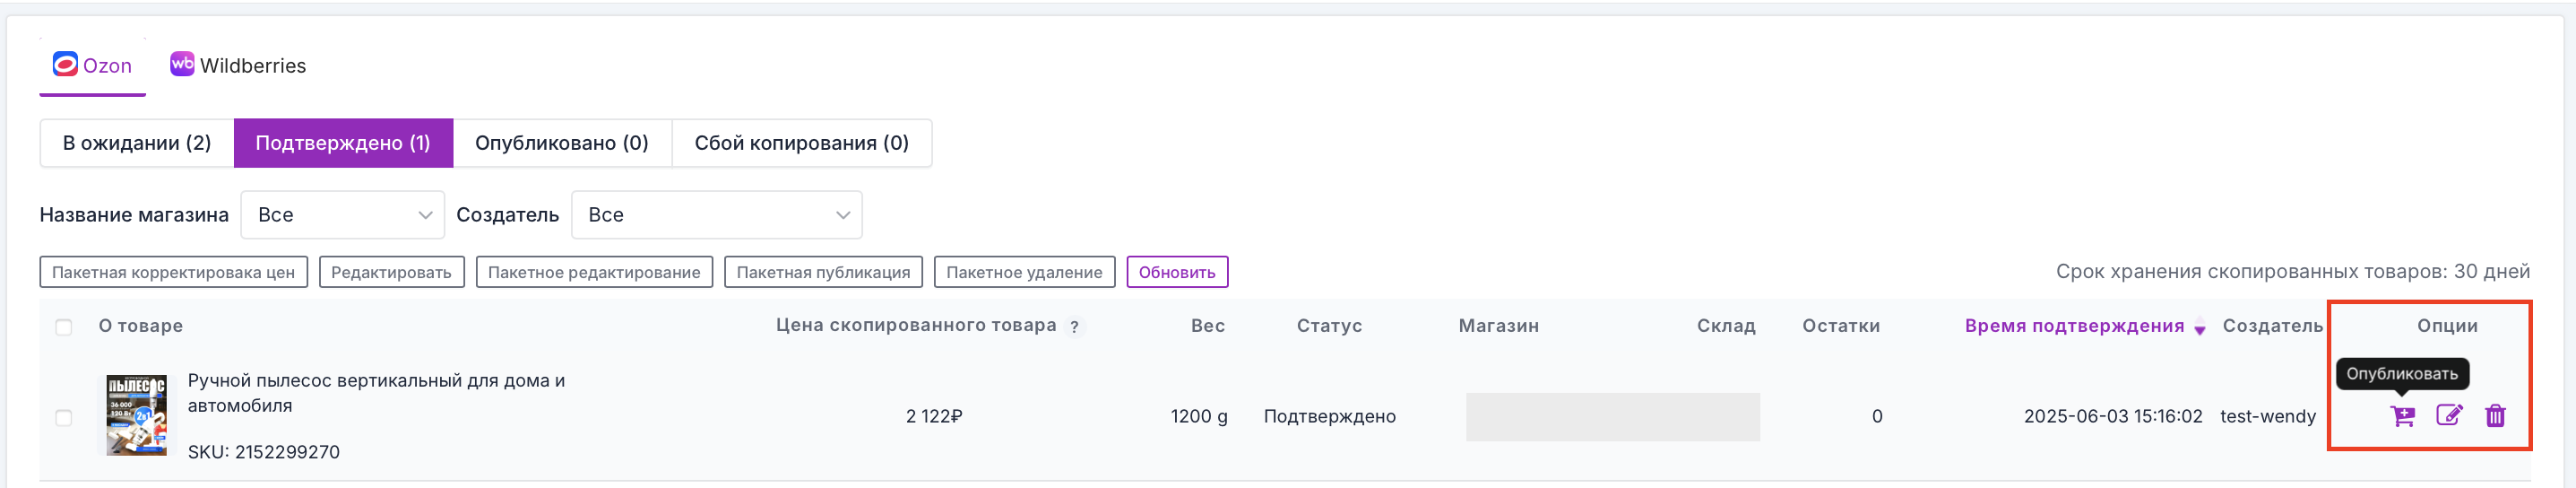Click the question mark help icon near Цена
Viewport: 2576px width, 488px height.
point(1074,327)
